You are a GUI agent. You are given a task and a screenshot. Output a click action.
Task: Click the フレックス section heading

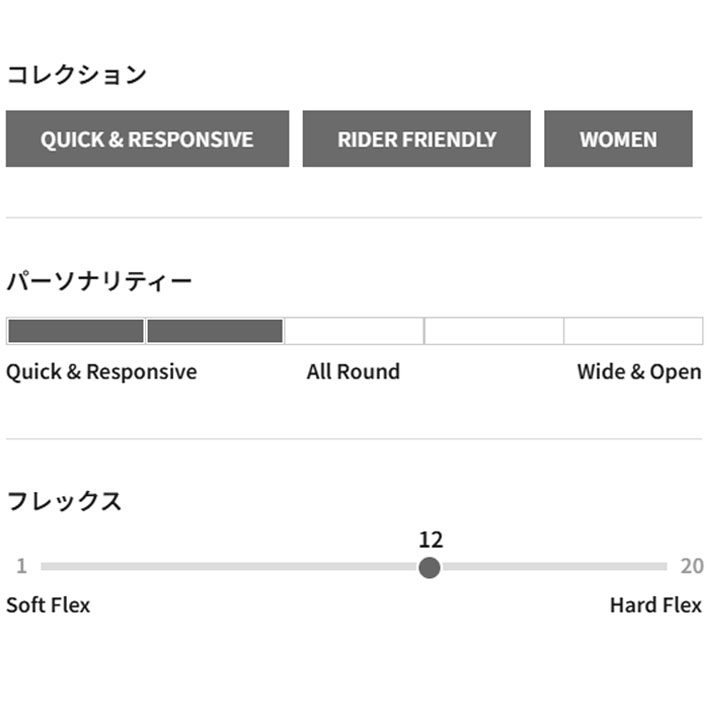coord(64,501)
